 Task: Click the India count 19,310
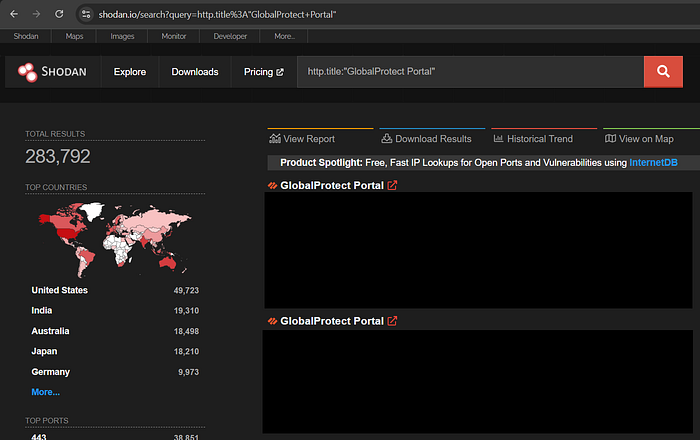pyautogui.click(x=186, y=311)
